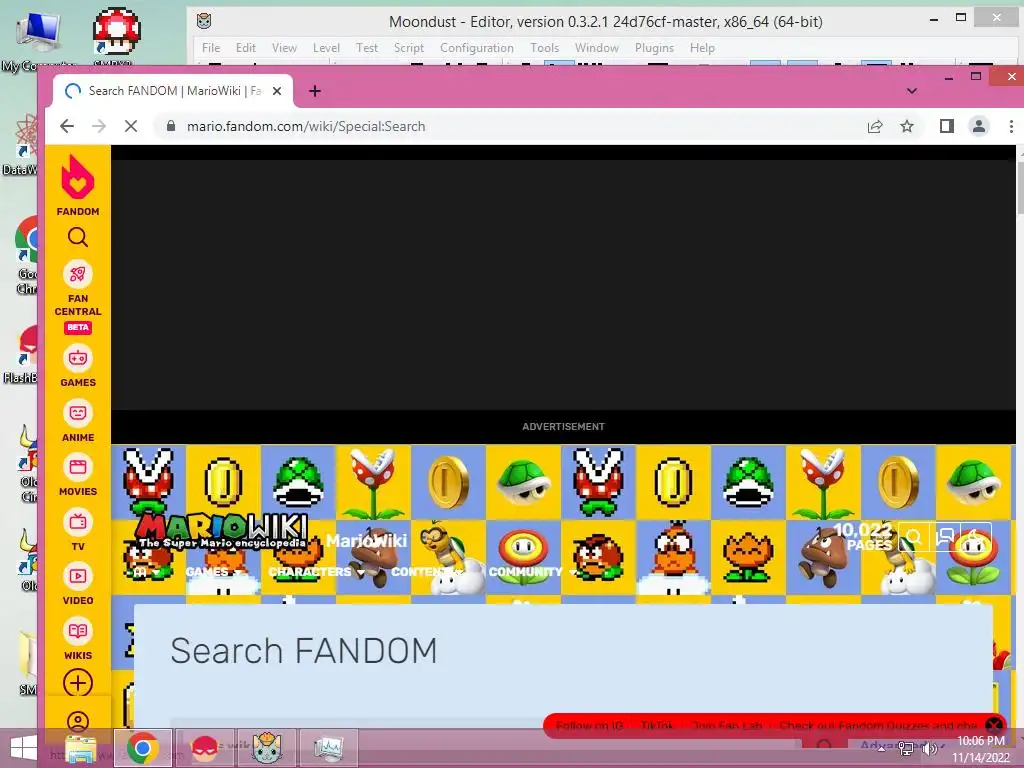Go back with the browser back arrow

[67, 126]
